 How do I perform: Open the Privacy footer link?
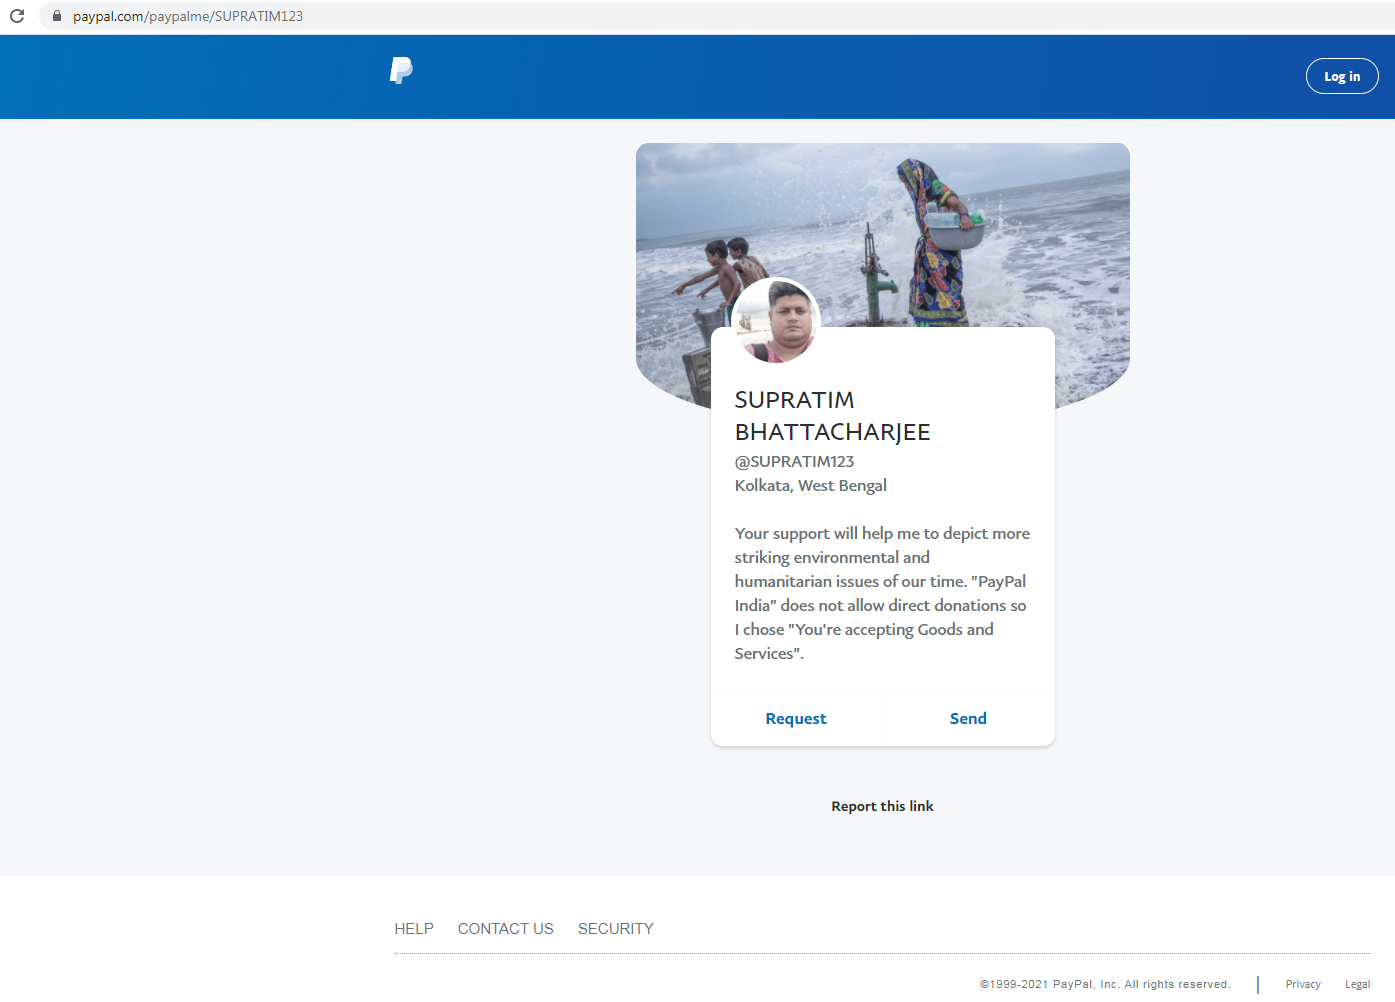[1303, 984]
